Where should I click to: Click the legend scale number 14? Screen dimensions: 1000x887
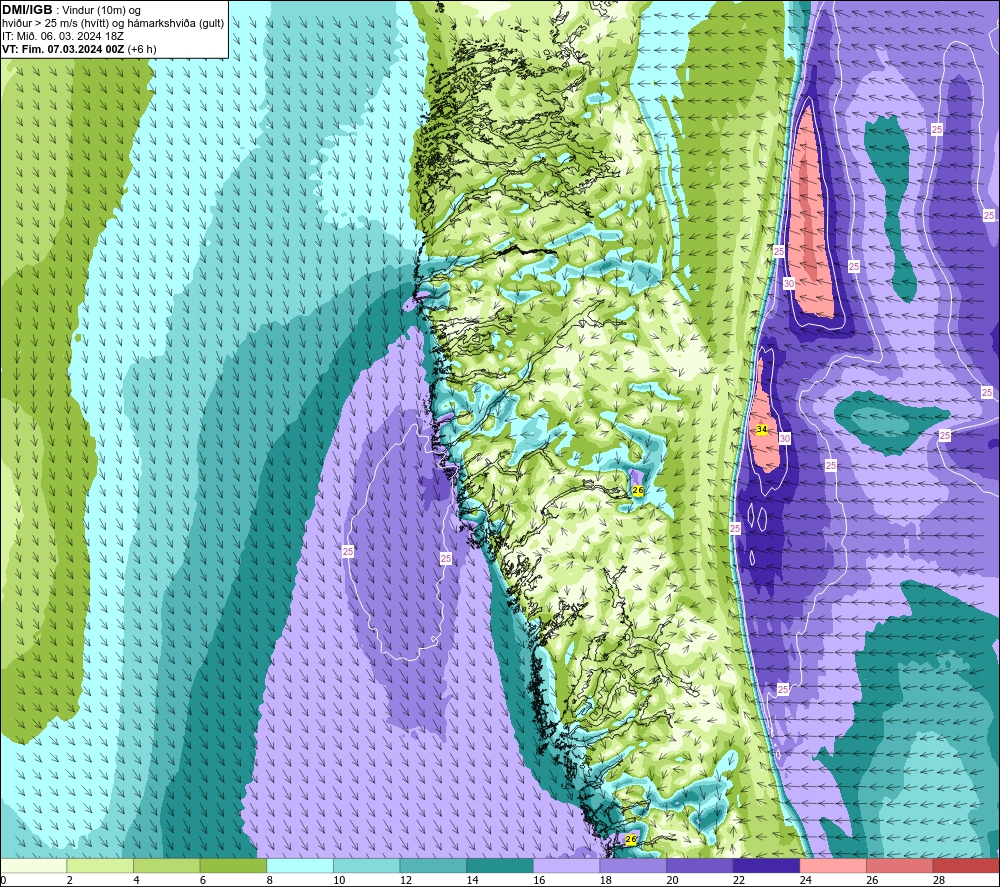coord(472,880)
